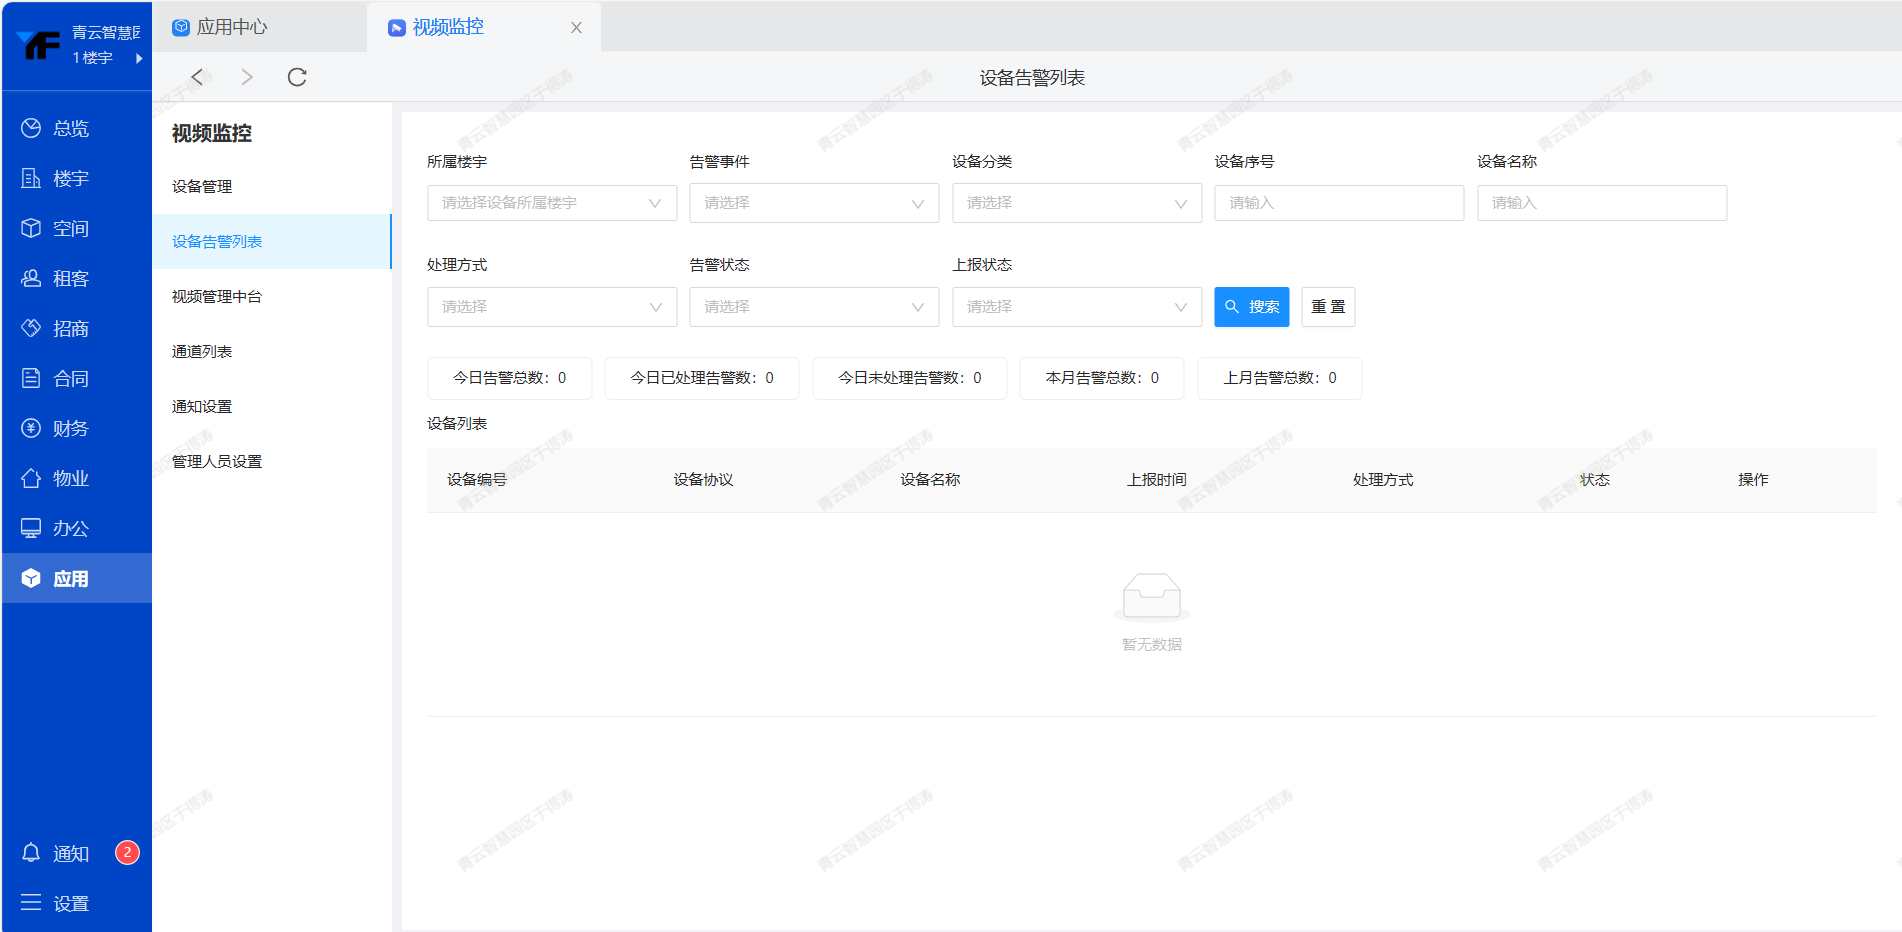Image resolution: width=1902 pixels, height=932 pixels.
Task: Click the 通知 bell notification icon
Action: (31, 853)
